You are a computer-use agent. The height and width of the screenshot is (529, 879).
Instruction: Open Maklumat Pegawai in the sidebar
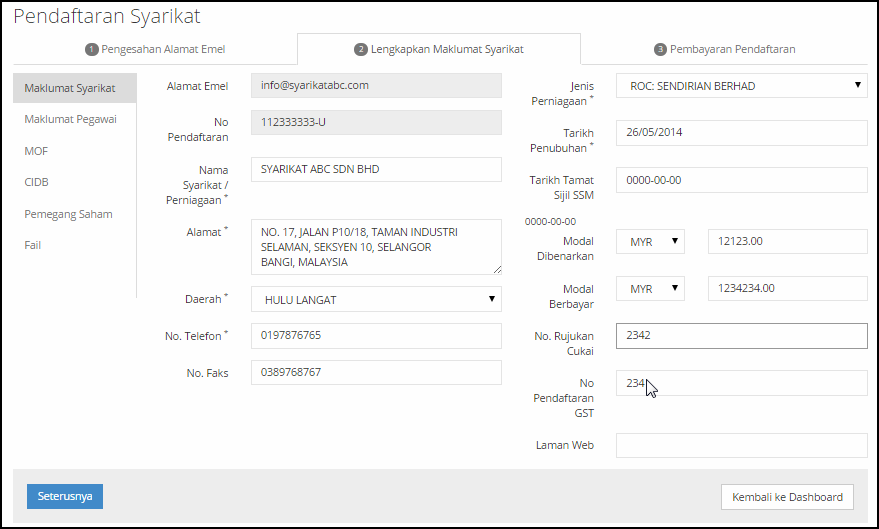point(70,119)
